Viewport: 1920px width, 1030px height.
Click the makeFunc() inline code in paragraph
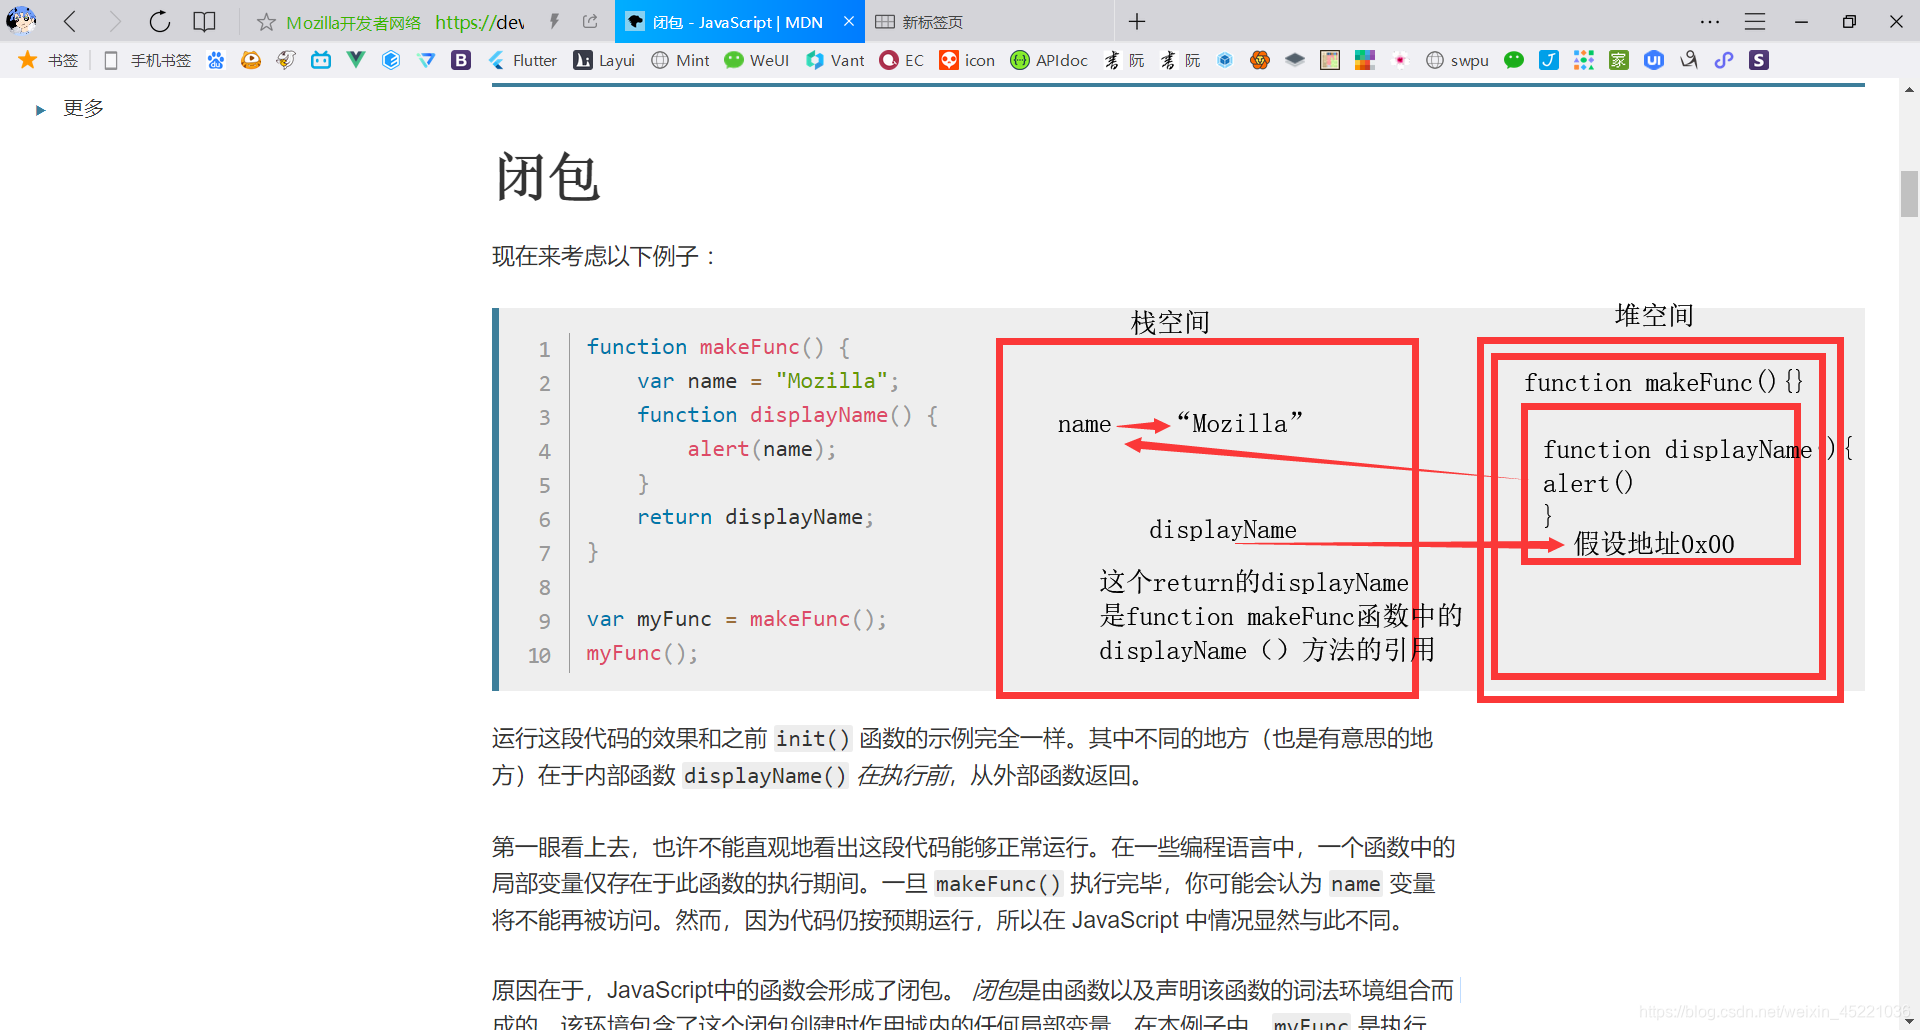pyautogui.click(x=997, y=883)
